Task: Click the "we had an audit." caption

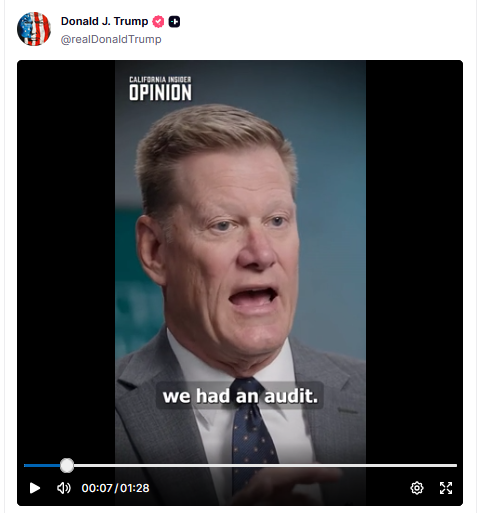Action: (x=240, y=396)
